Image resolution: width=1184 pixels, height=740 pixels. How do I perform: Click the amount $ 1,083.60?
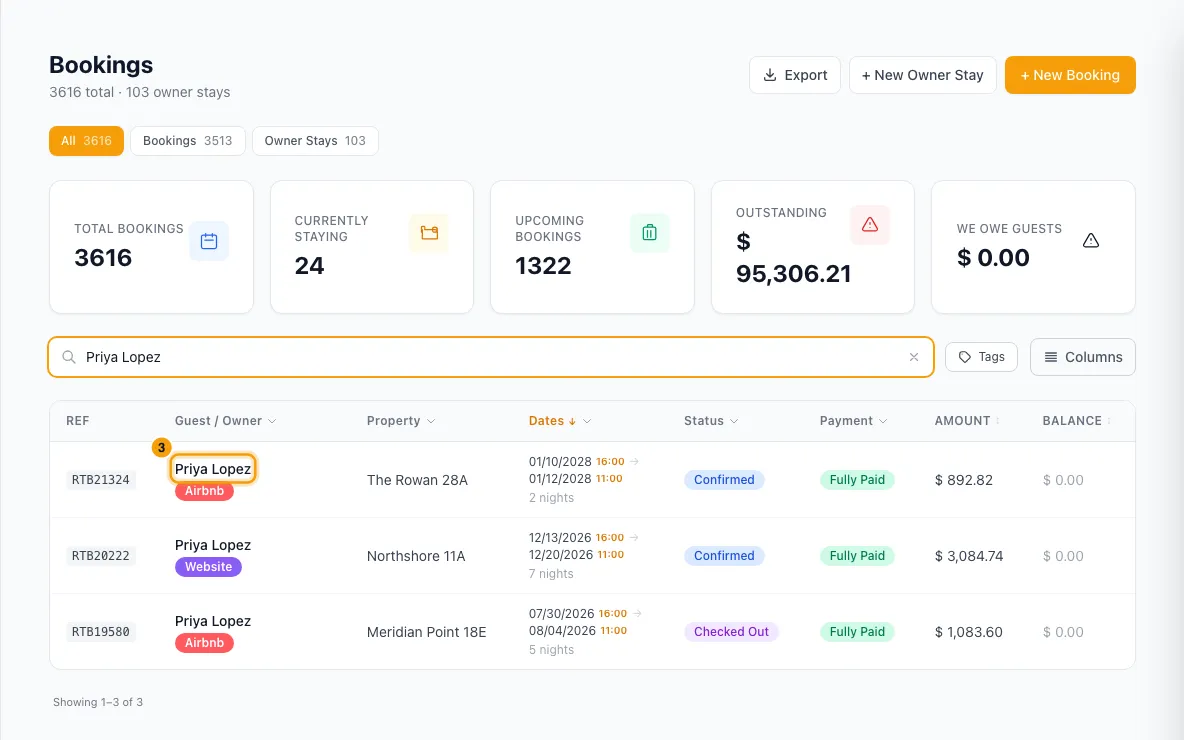tap(969, 632)
